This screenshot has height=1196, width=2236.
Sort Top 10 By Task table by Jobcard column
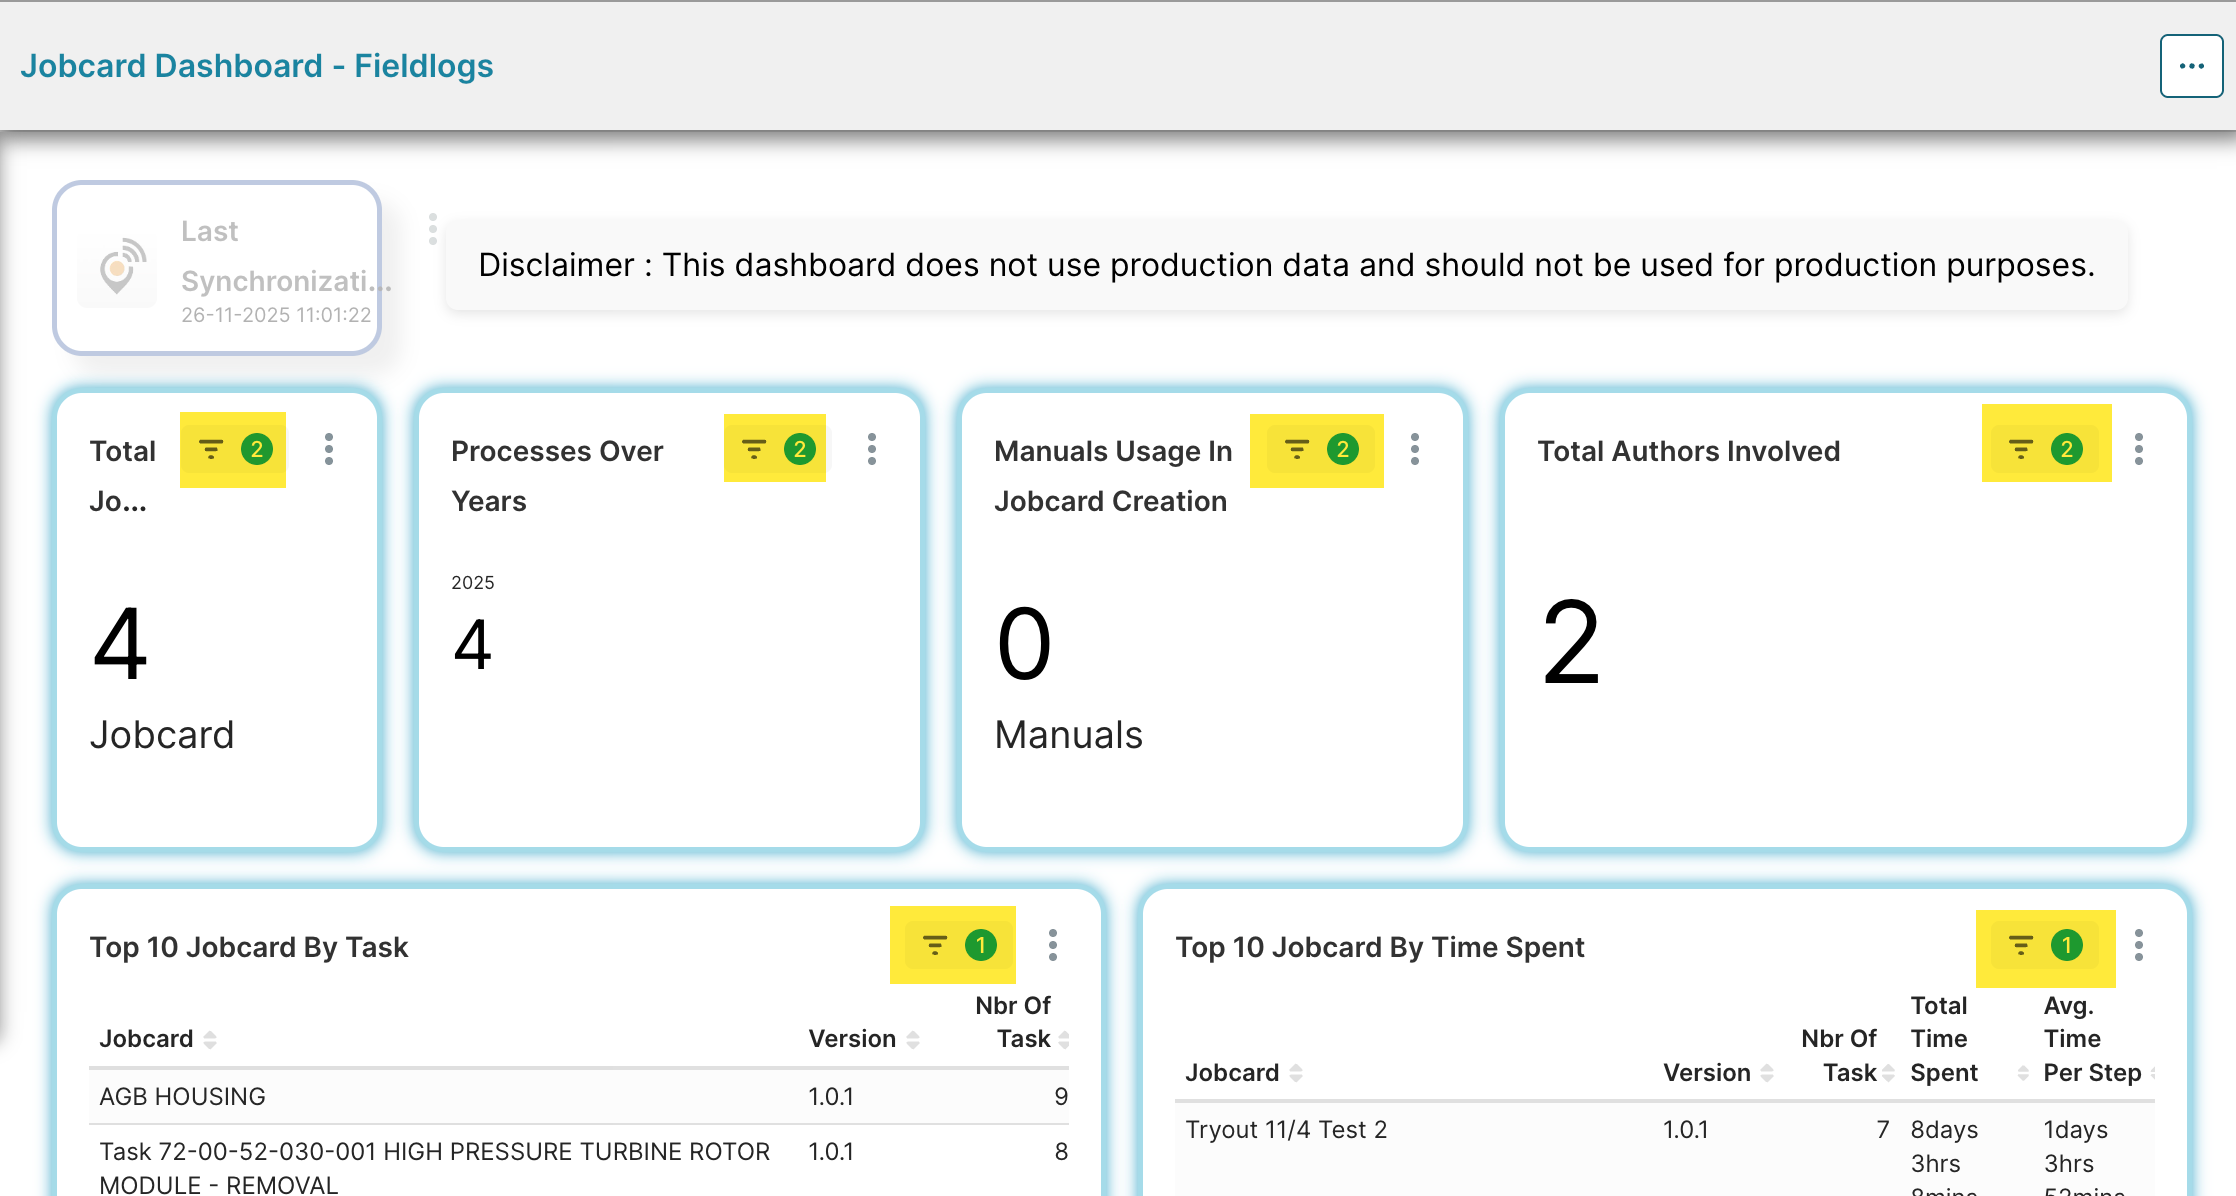tap(210, 1040)
